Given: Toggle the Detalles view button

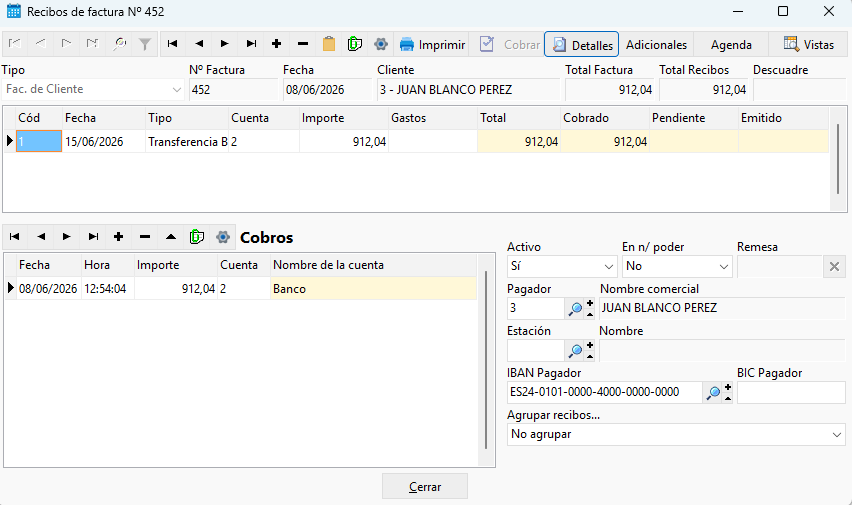Looking at the screenshot, I should [581, 45].
